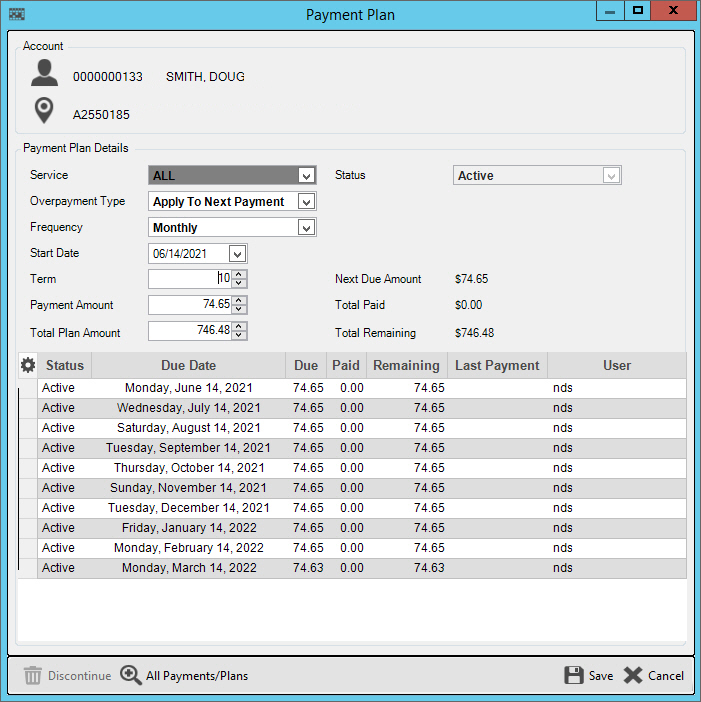Image resolution: width=701 pixels, height=702 pixels.
Task: Click the 74.63 Due value in March row
Action: (x=308, y=568)
